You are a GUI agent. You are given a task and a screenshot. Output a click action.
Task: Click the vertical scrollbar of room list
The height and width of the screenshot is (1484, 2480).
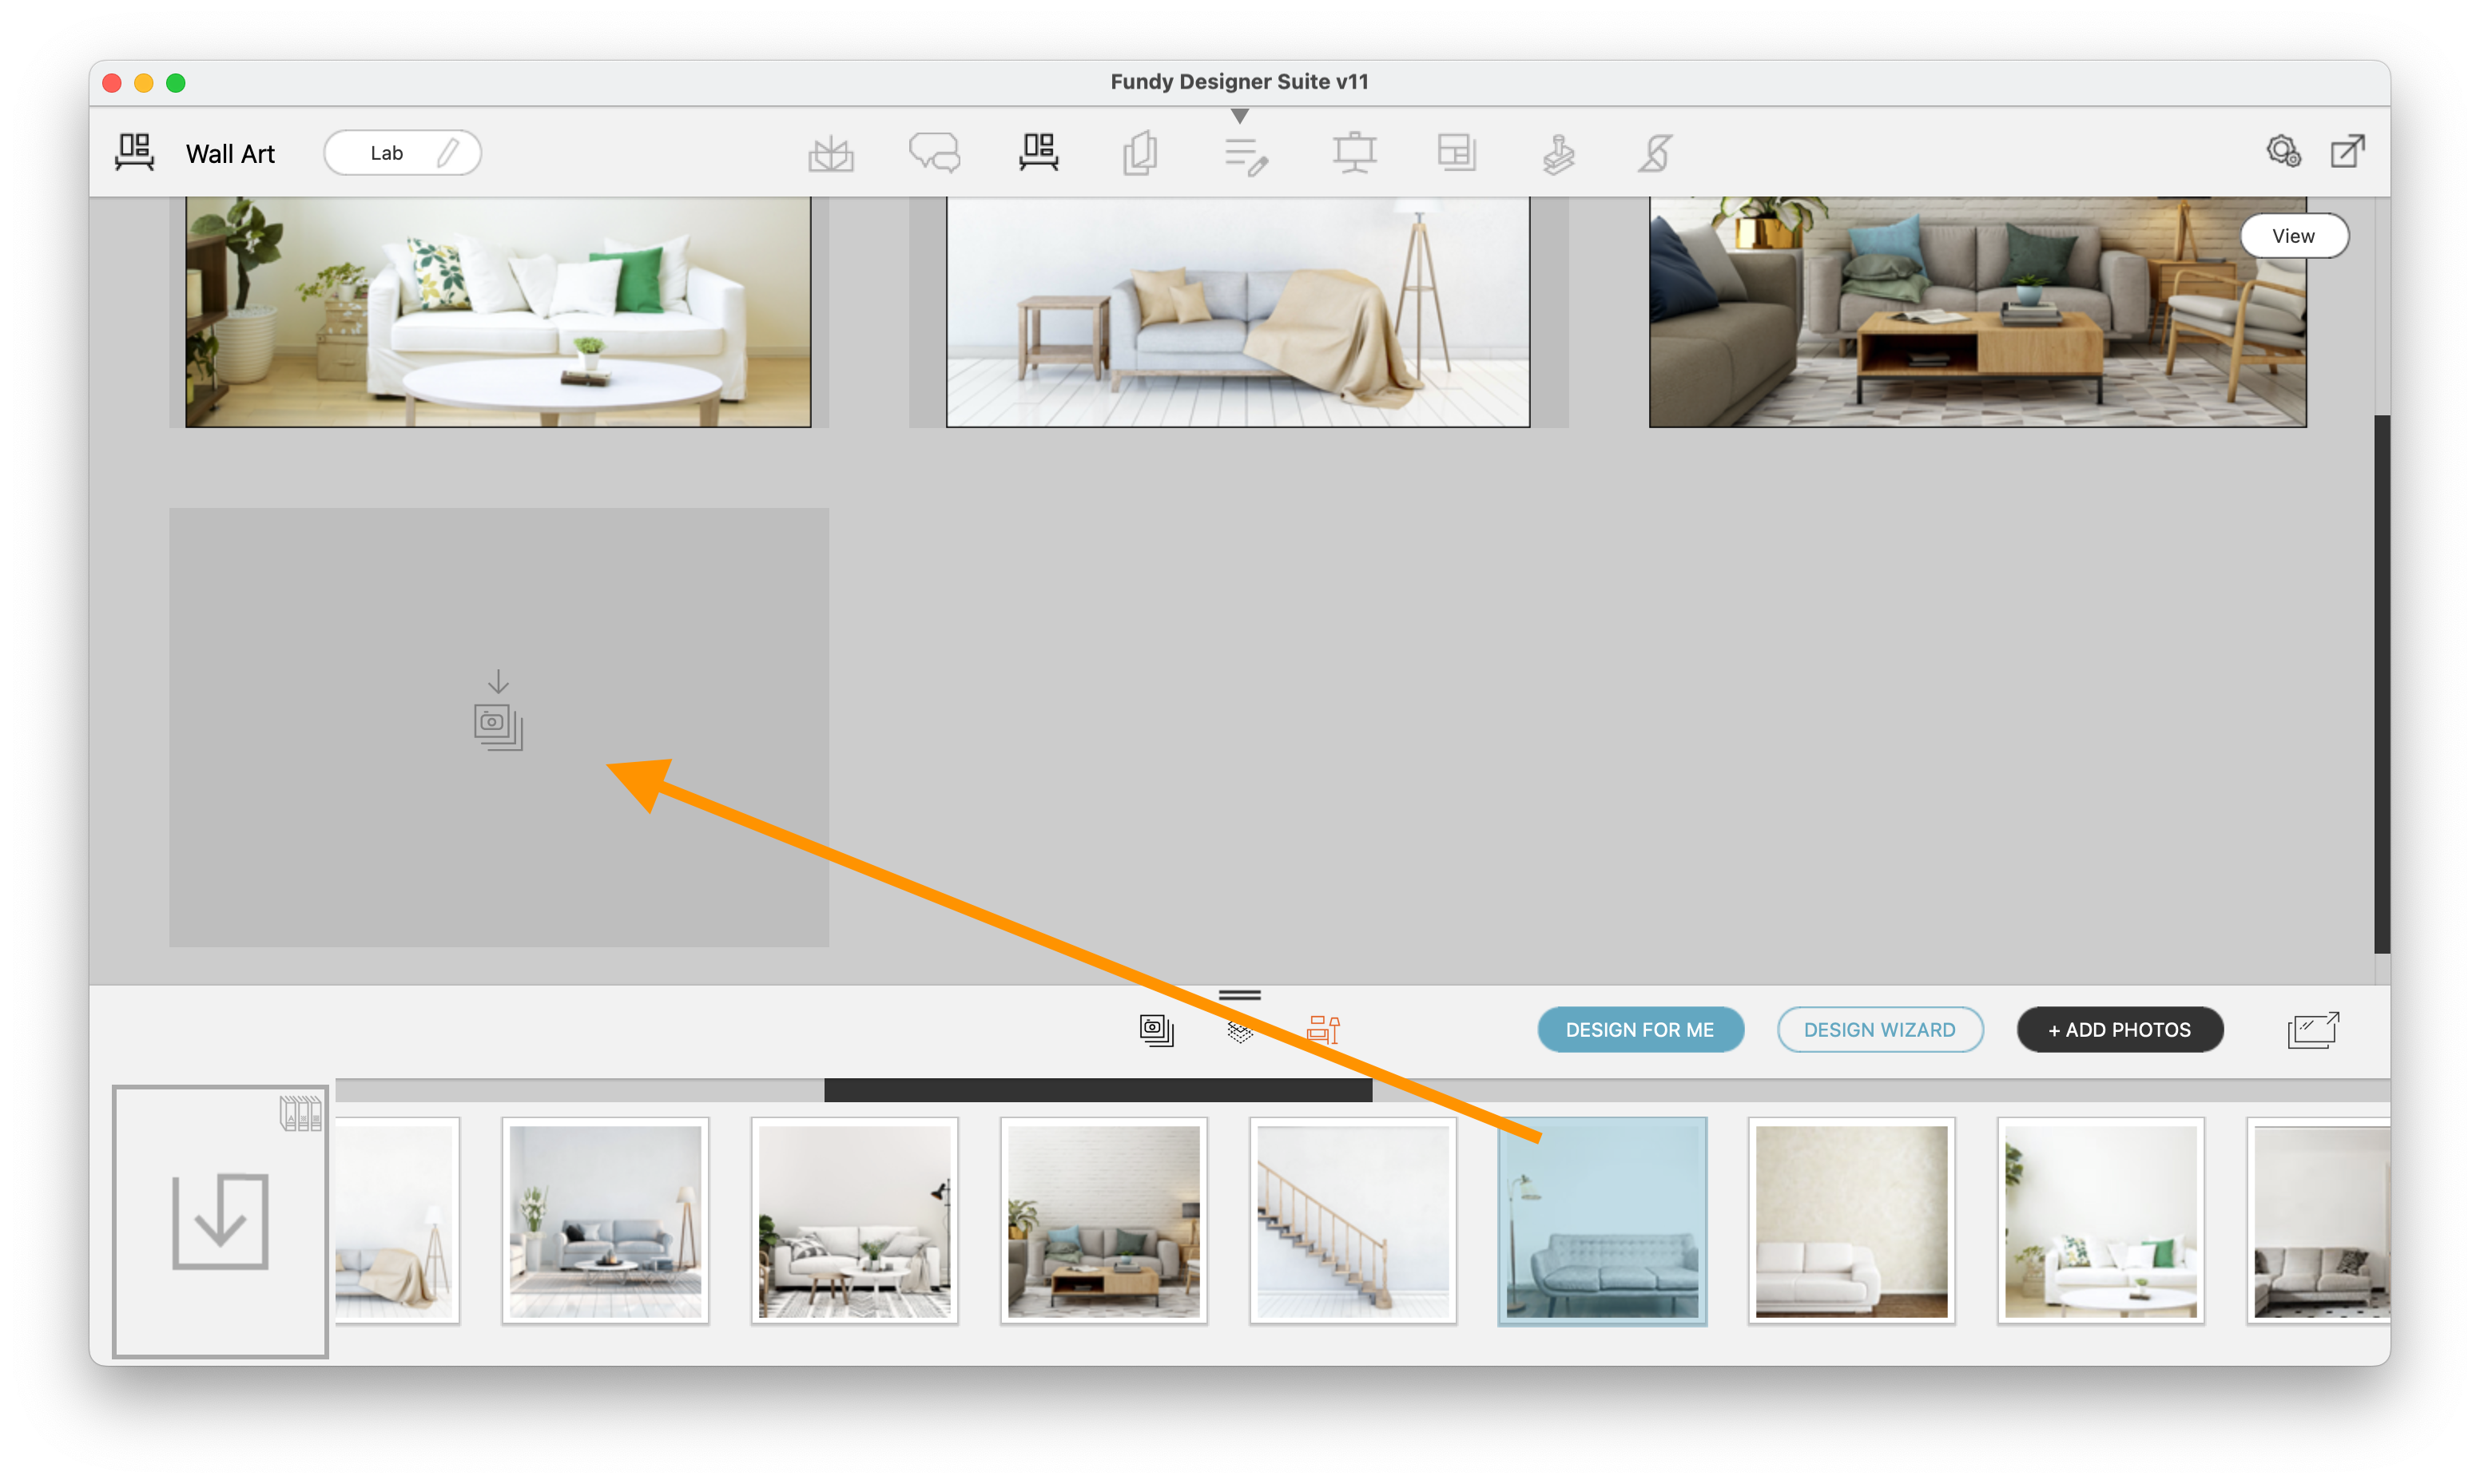click(x=2382, y=684)
